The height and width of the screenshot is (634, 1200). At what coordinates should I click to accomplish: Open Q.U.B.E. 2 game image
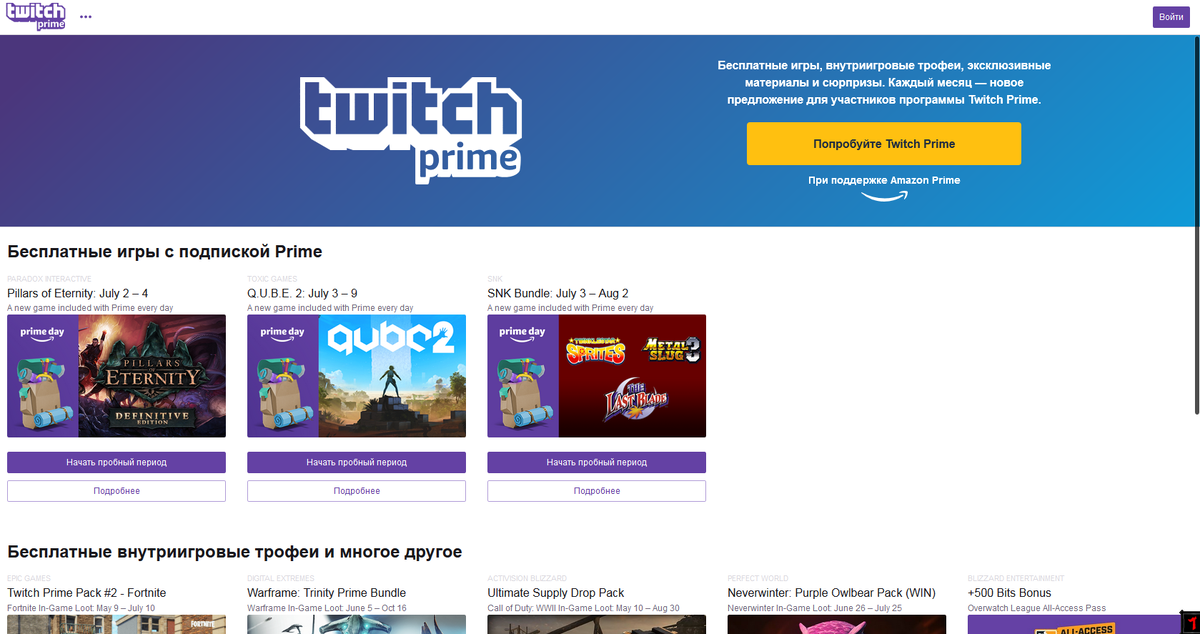[356, 376]
